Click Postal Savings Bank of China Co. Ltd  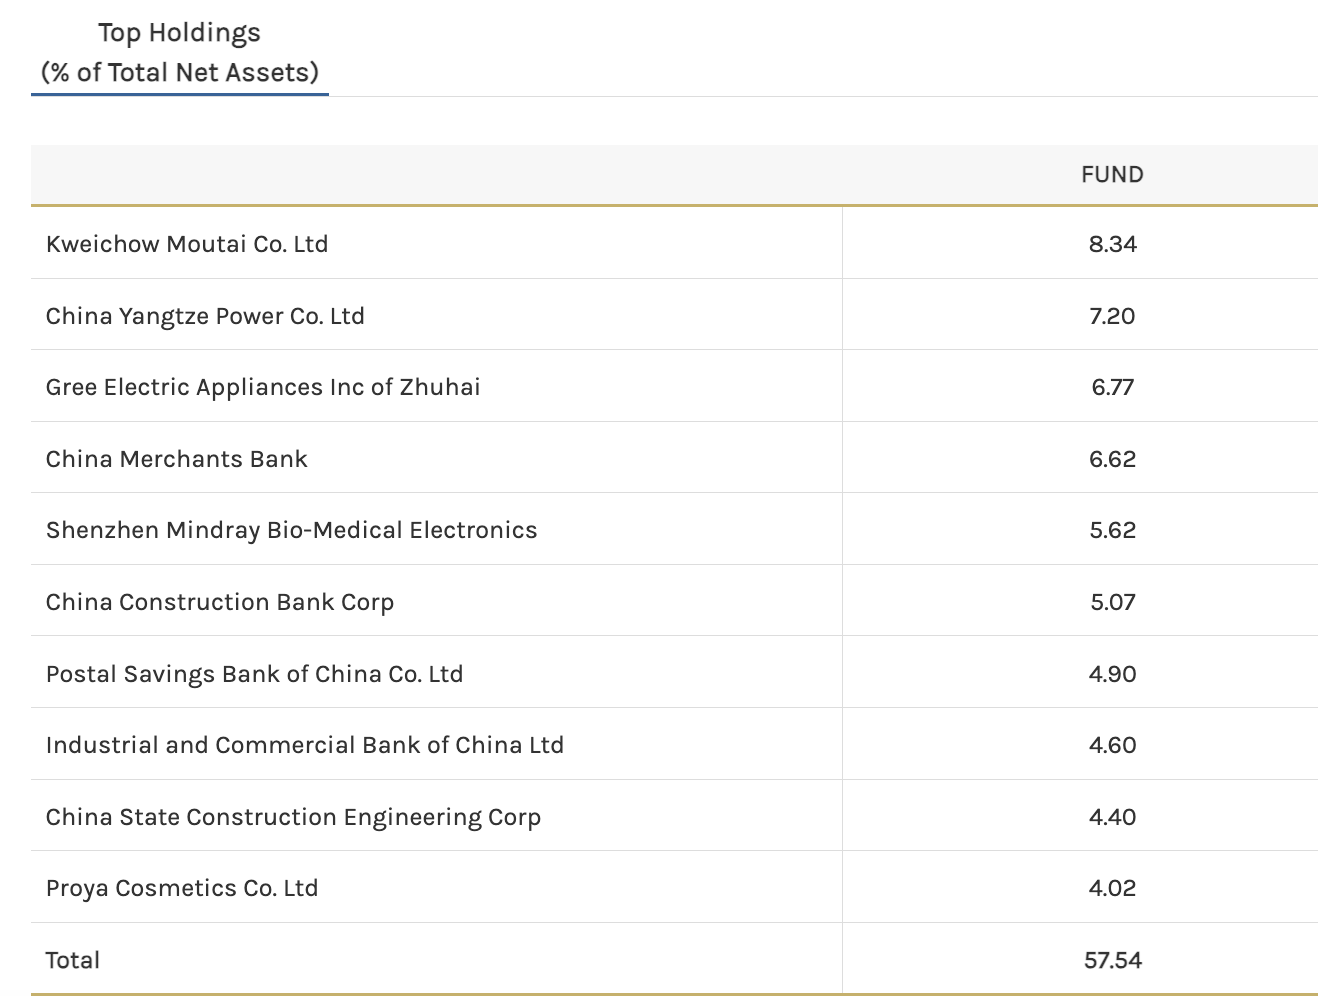tap(254, 674)
